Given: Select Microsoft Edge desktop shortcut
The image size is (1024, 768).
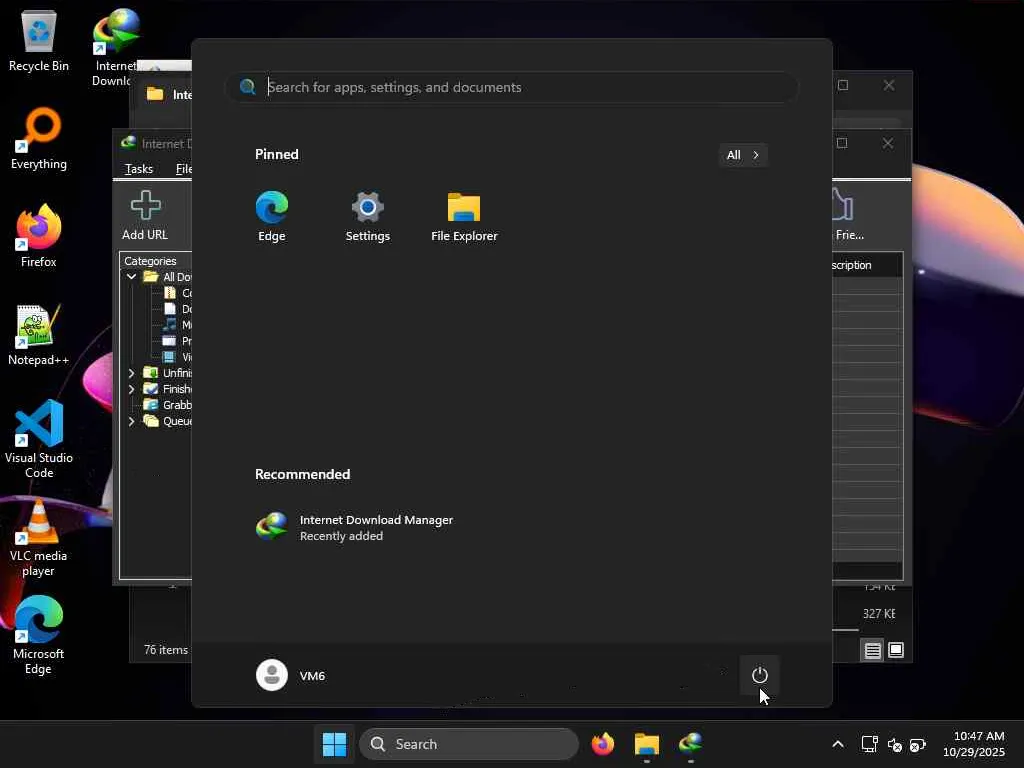Looking at the screenshot, I should pyautogui.click(x=39, y=635).
